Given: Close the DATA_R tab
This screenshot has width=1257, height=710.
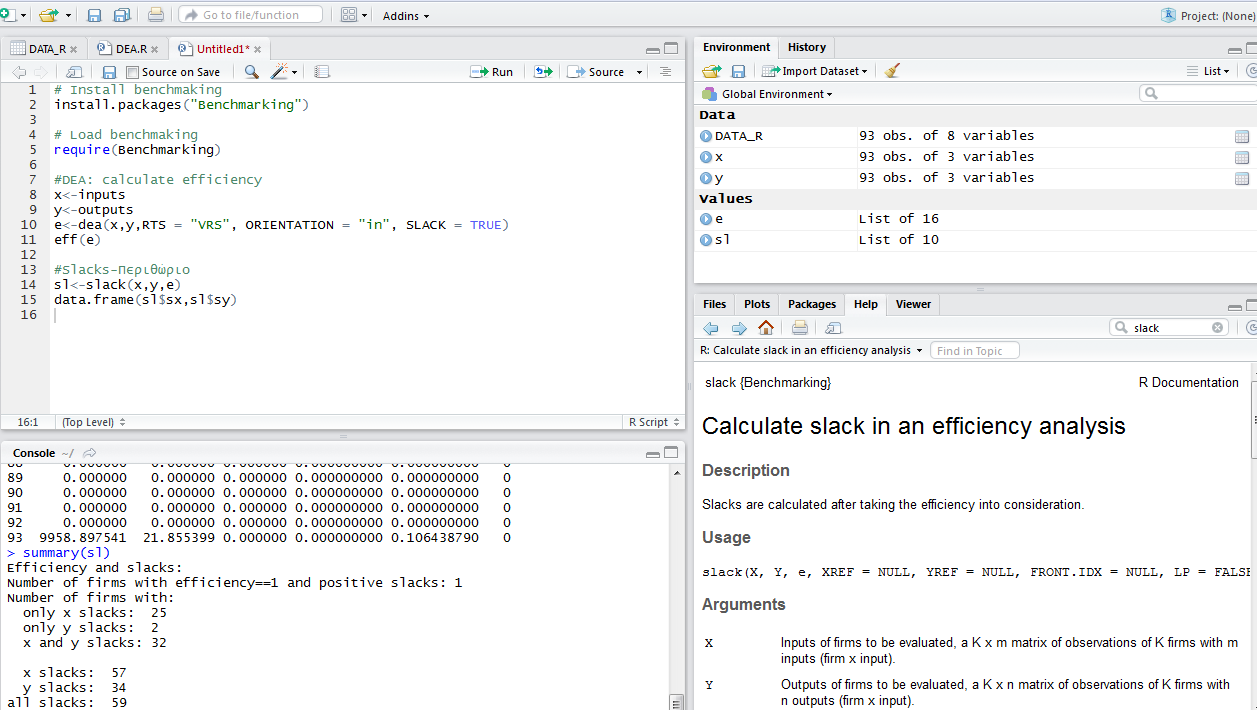Looking at the screenshot, I should pos(73,49).
